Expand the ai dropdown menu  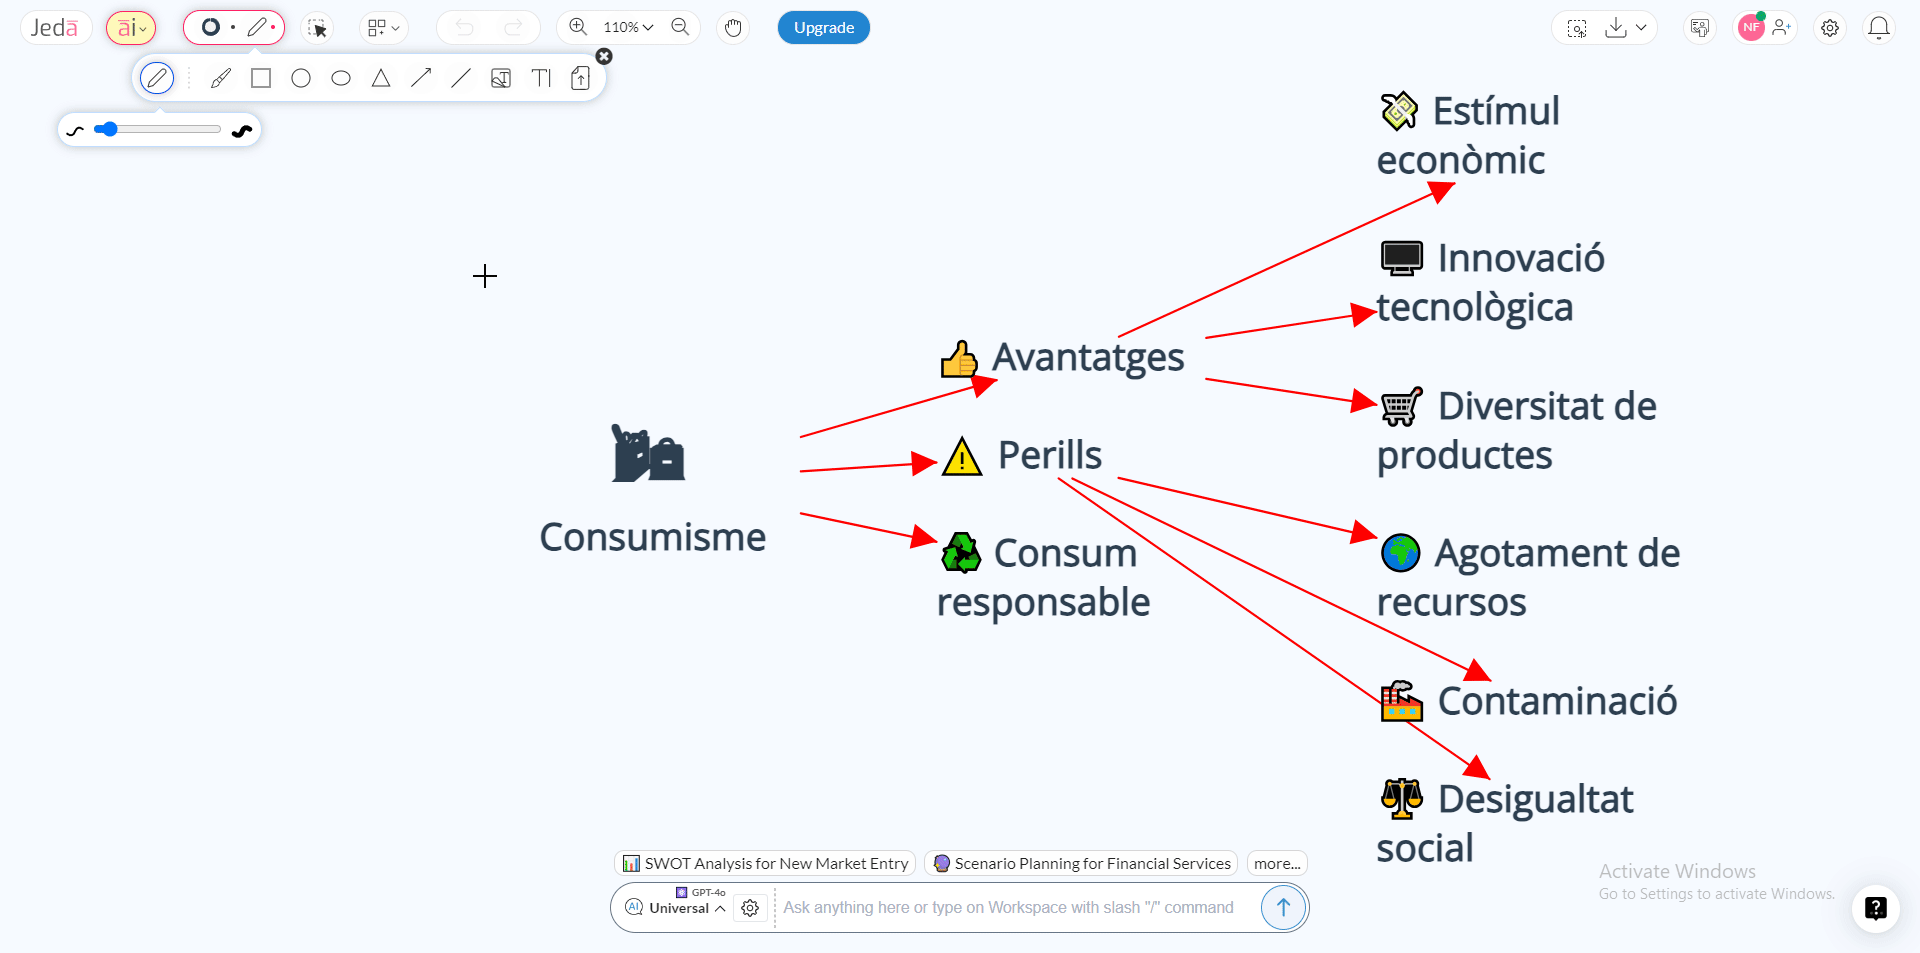[x=131, y=28]
